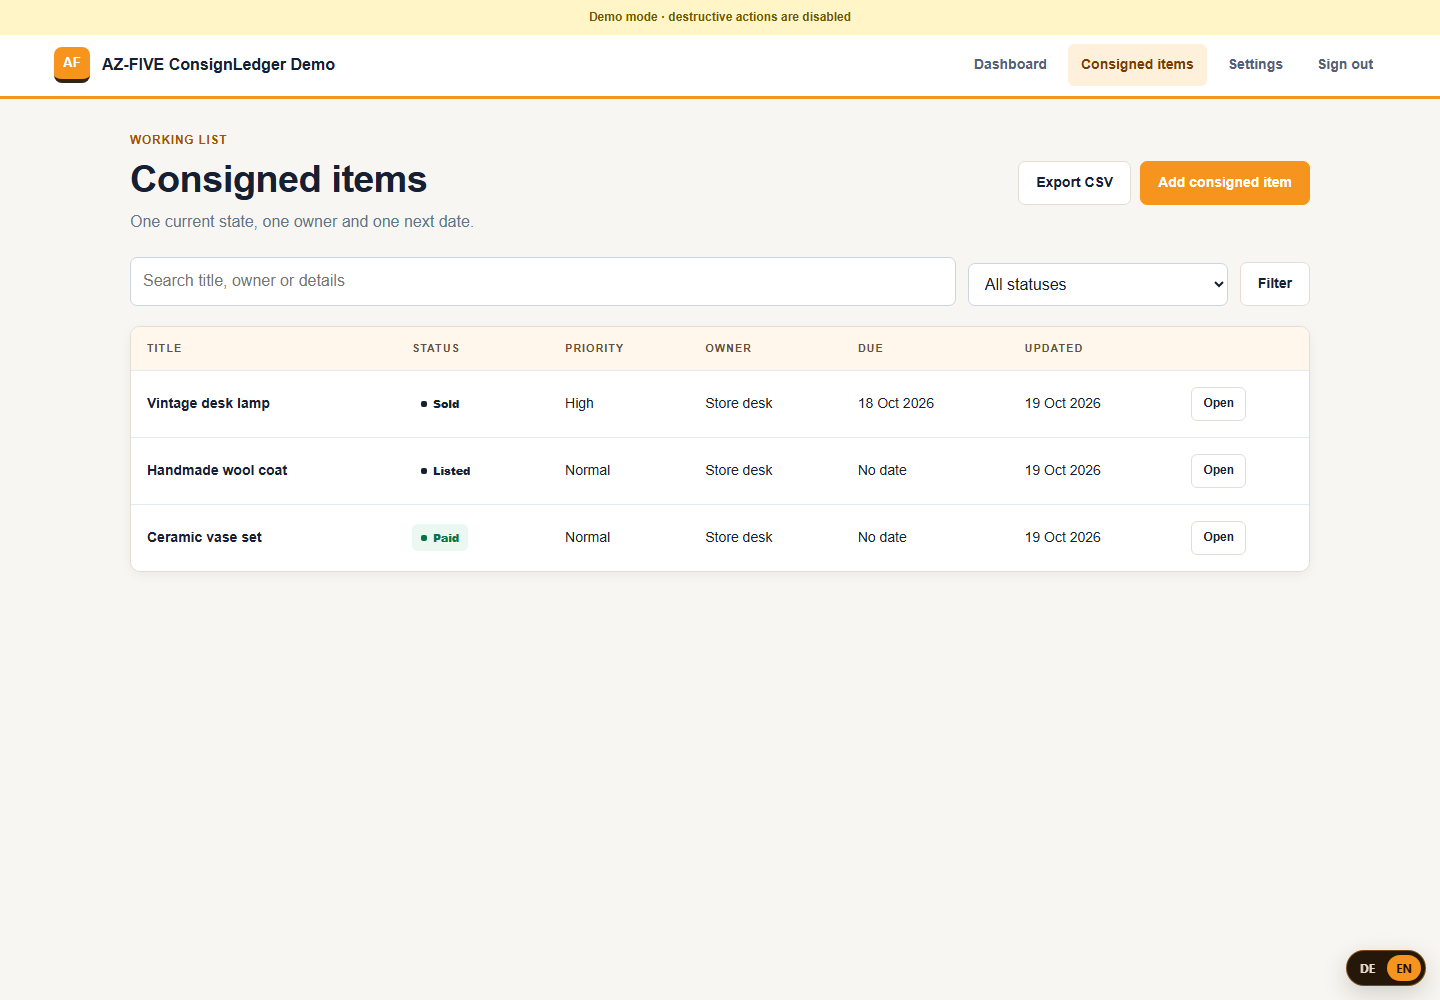Click the High priority cell
The height and width of the screenshot is (1000, 1440).
point(579,403)
